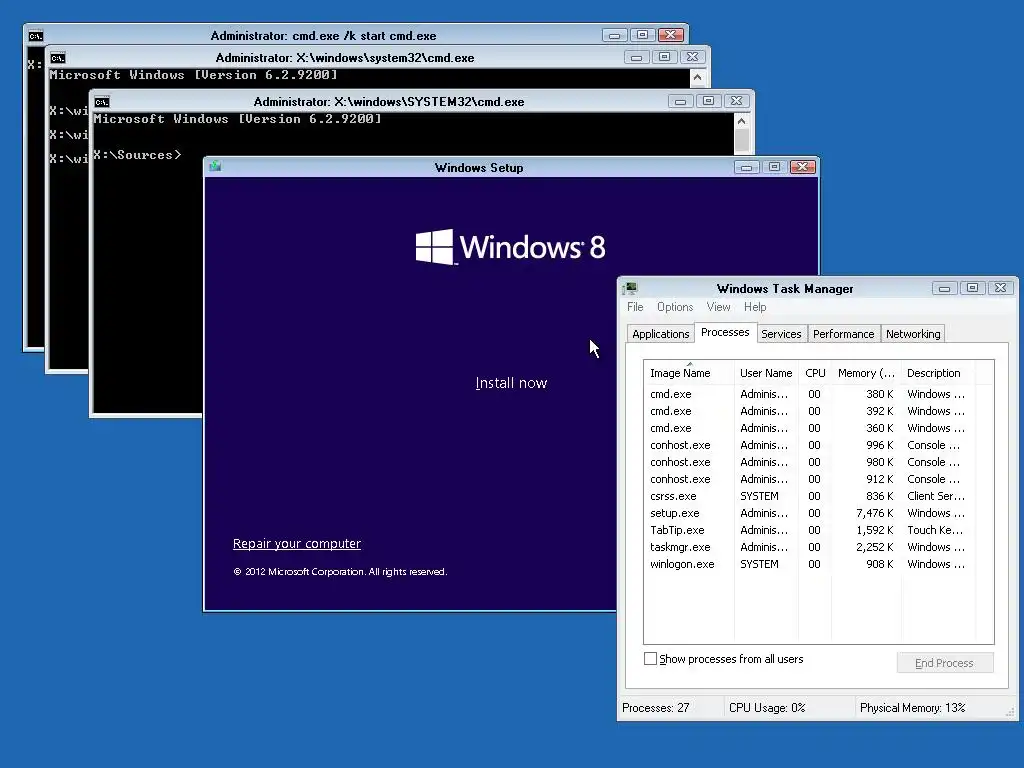Click the Windows 8 logo in Setup
Screen dimensions: 1024x768
pos(511,247)
